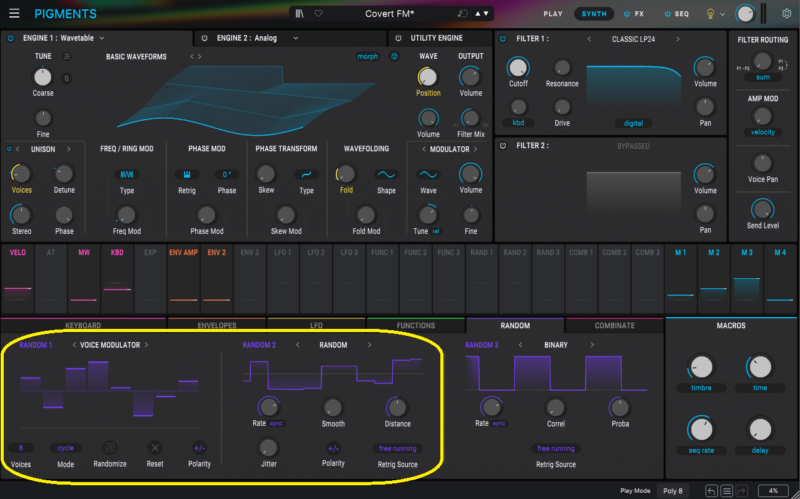The image size is (800, 499).
Task: Open the history list icon in the bottom bar
Action: [727, 491]
